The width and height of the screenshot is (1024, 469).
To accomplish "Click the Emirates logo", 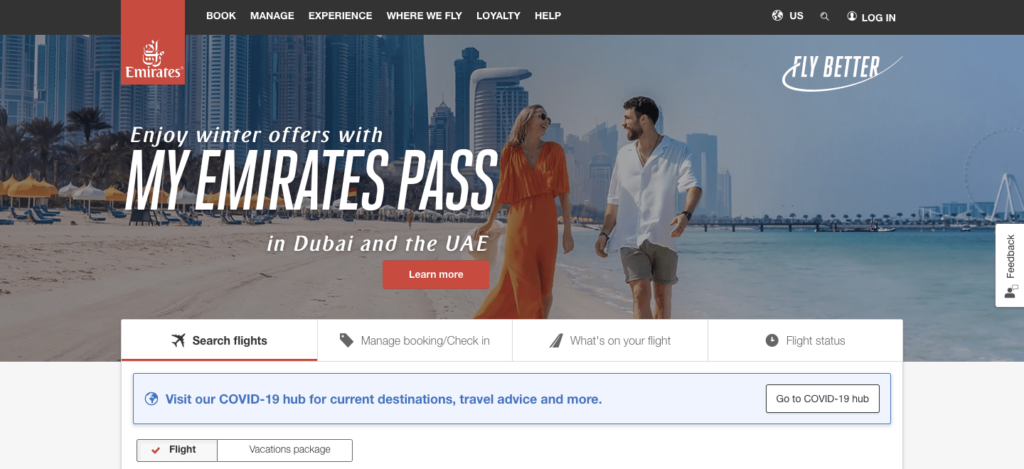I will [153, 42].
